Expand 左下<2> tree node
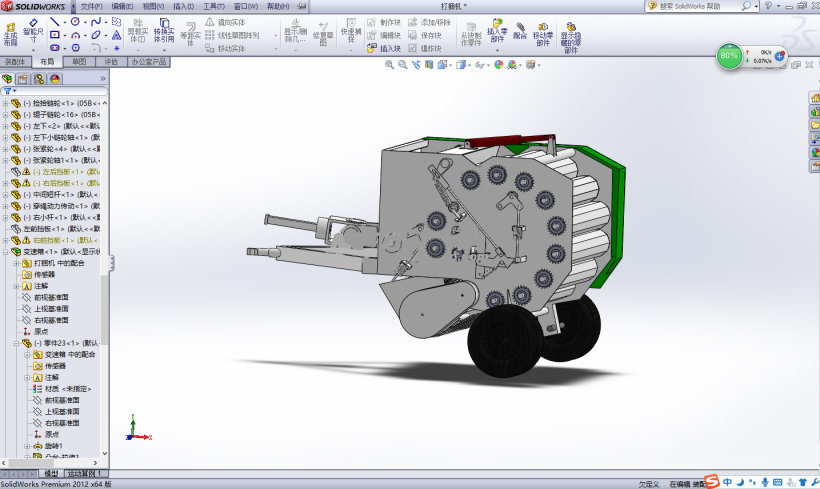 point(5,126)
